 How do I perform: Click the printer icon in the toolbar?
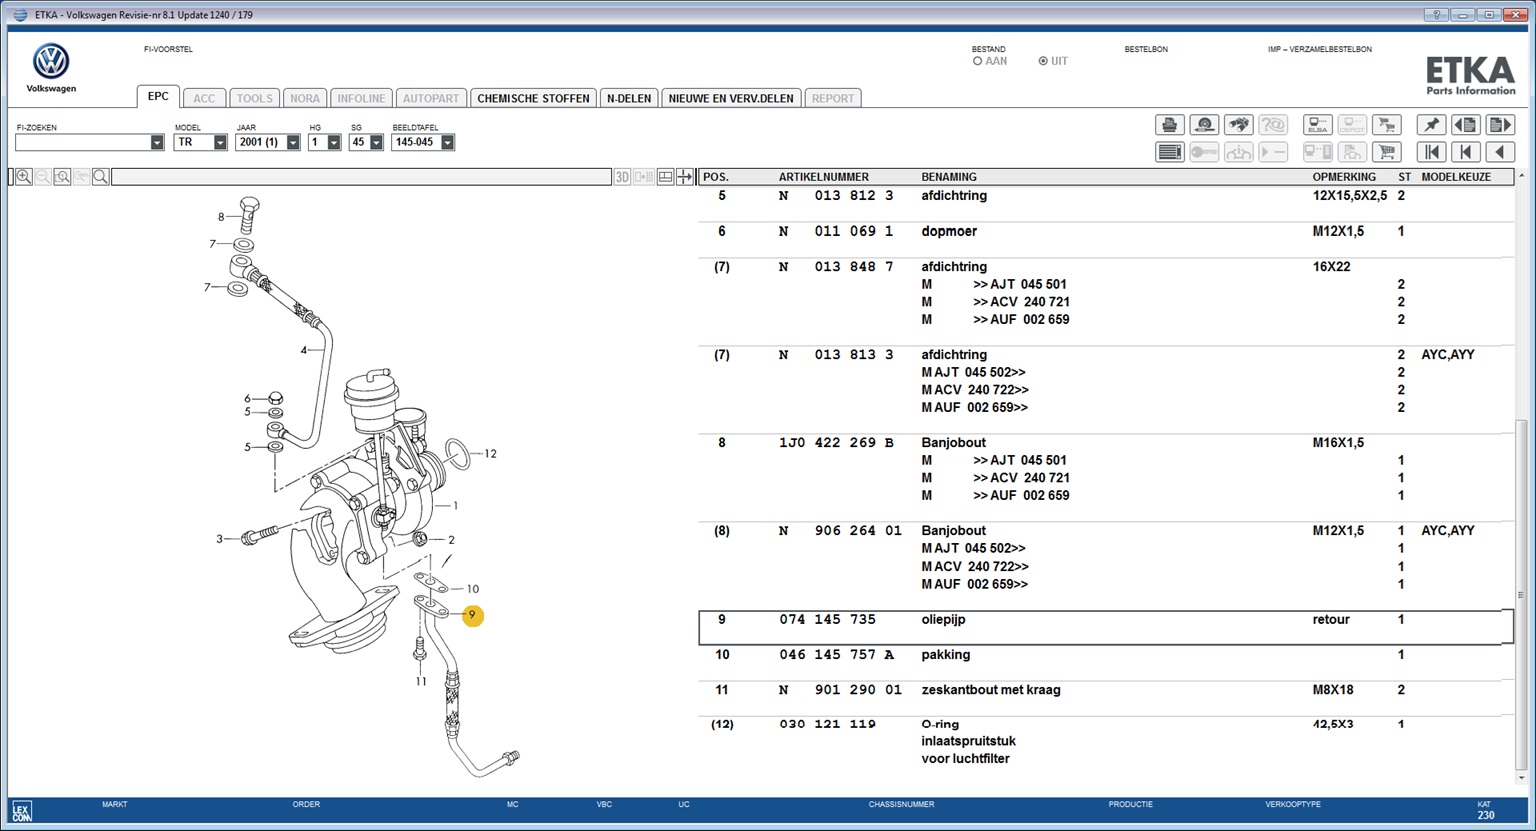click(1169, 125)
